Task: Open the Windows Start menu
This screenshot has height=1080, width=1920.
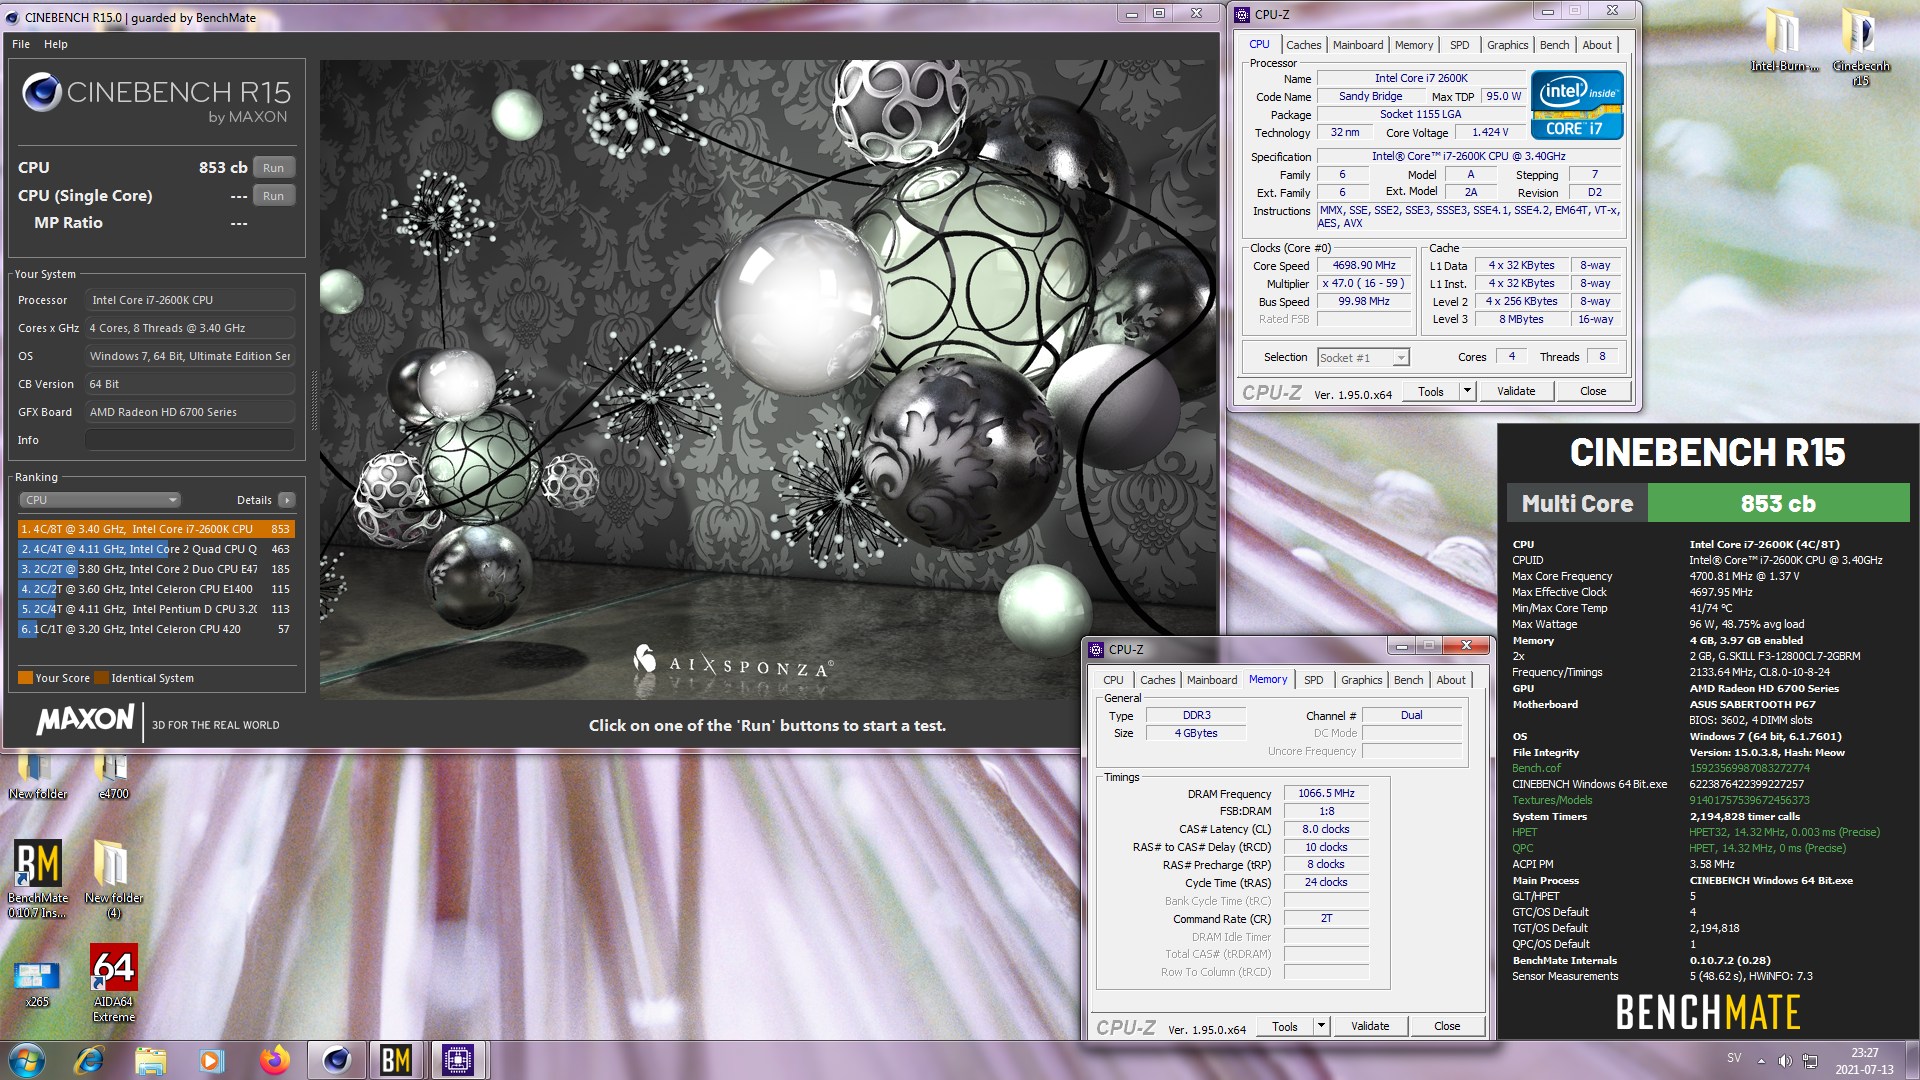Action: (26, 1060)
